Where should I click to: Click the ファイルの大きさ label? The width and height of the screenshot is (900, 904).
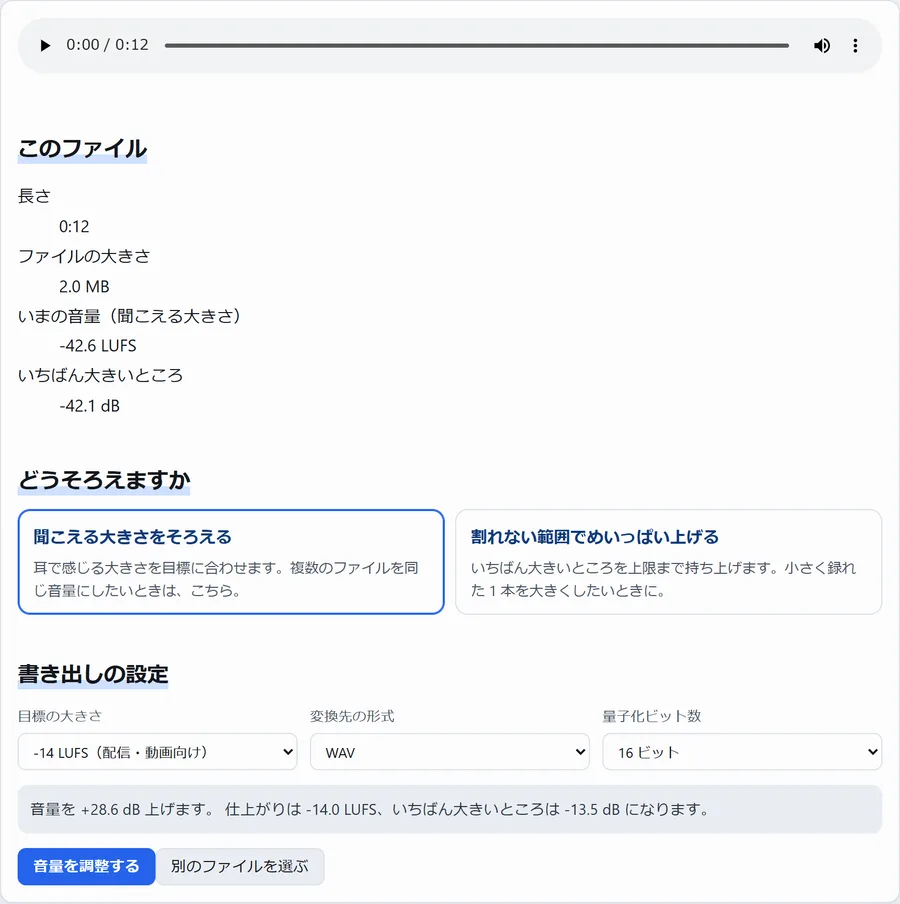click(84, 256)
